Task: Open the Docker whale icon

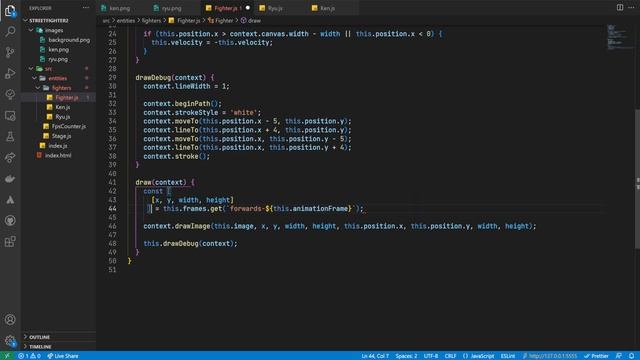Action: (10, 179)
